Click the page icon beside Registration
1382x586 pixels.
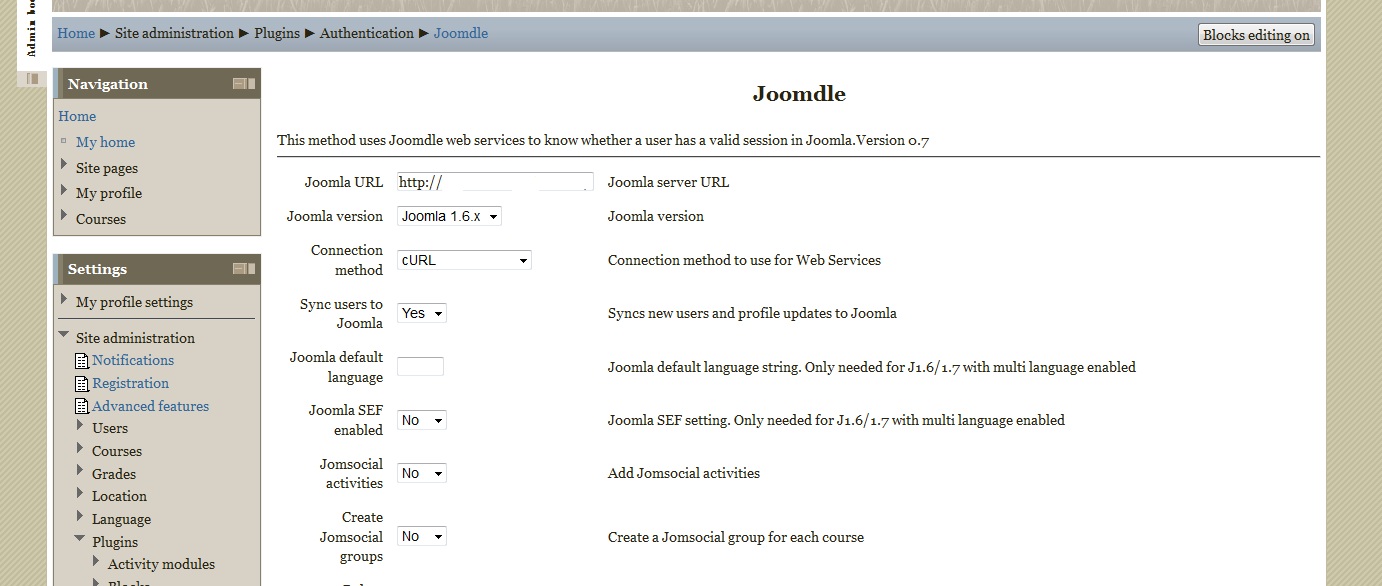82,384
